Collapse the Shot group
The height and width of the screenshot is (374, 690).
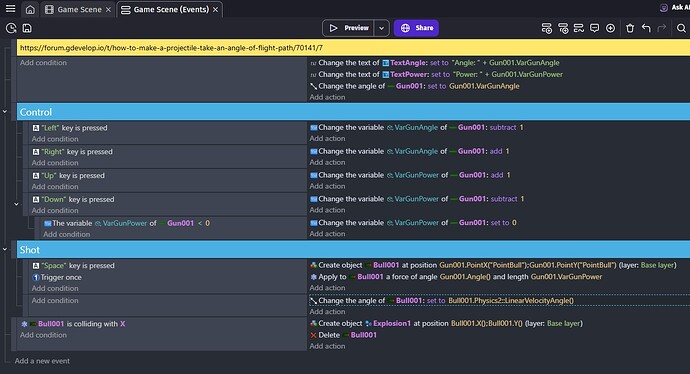coord(5,249)
